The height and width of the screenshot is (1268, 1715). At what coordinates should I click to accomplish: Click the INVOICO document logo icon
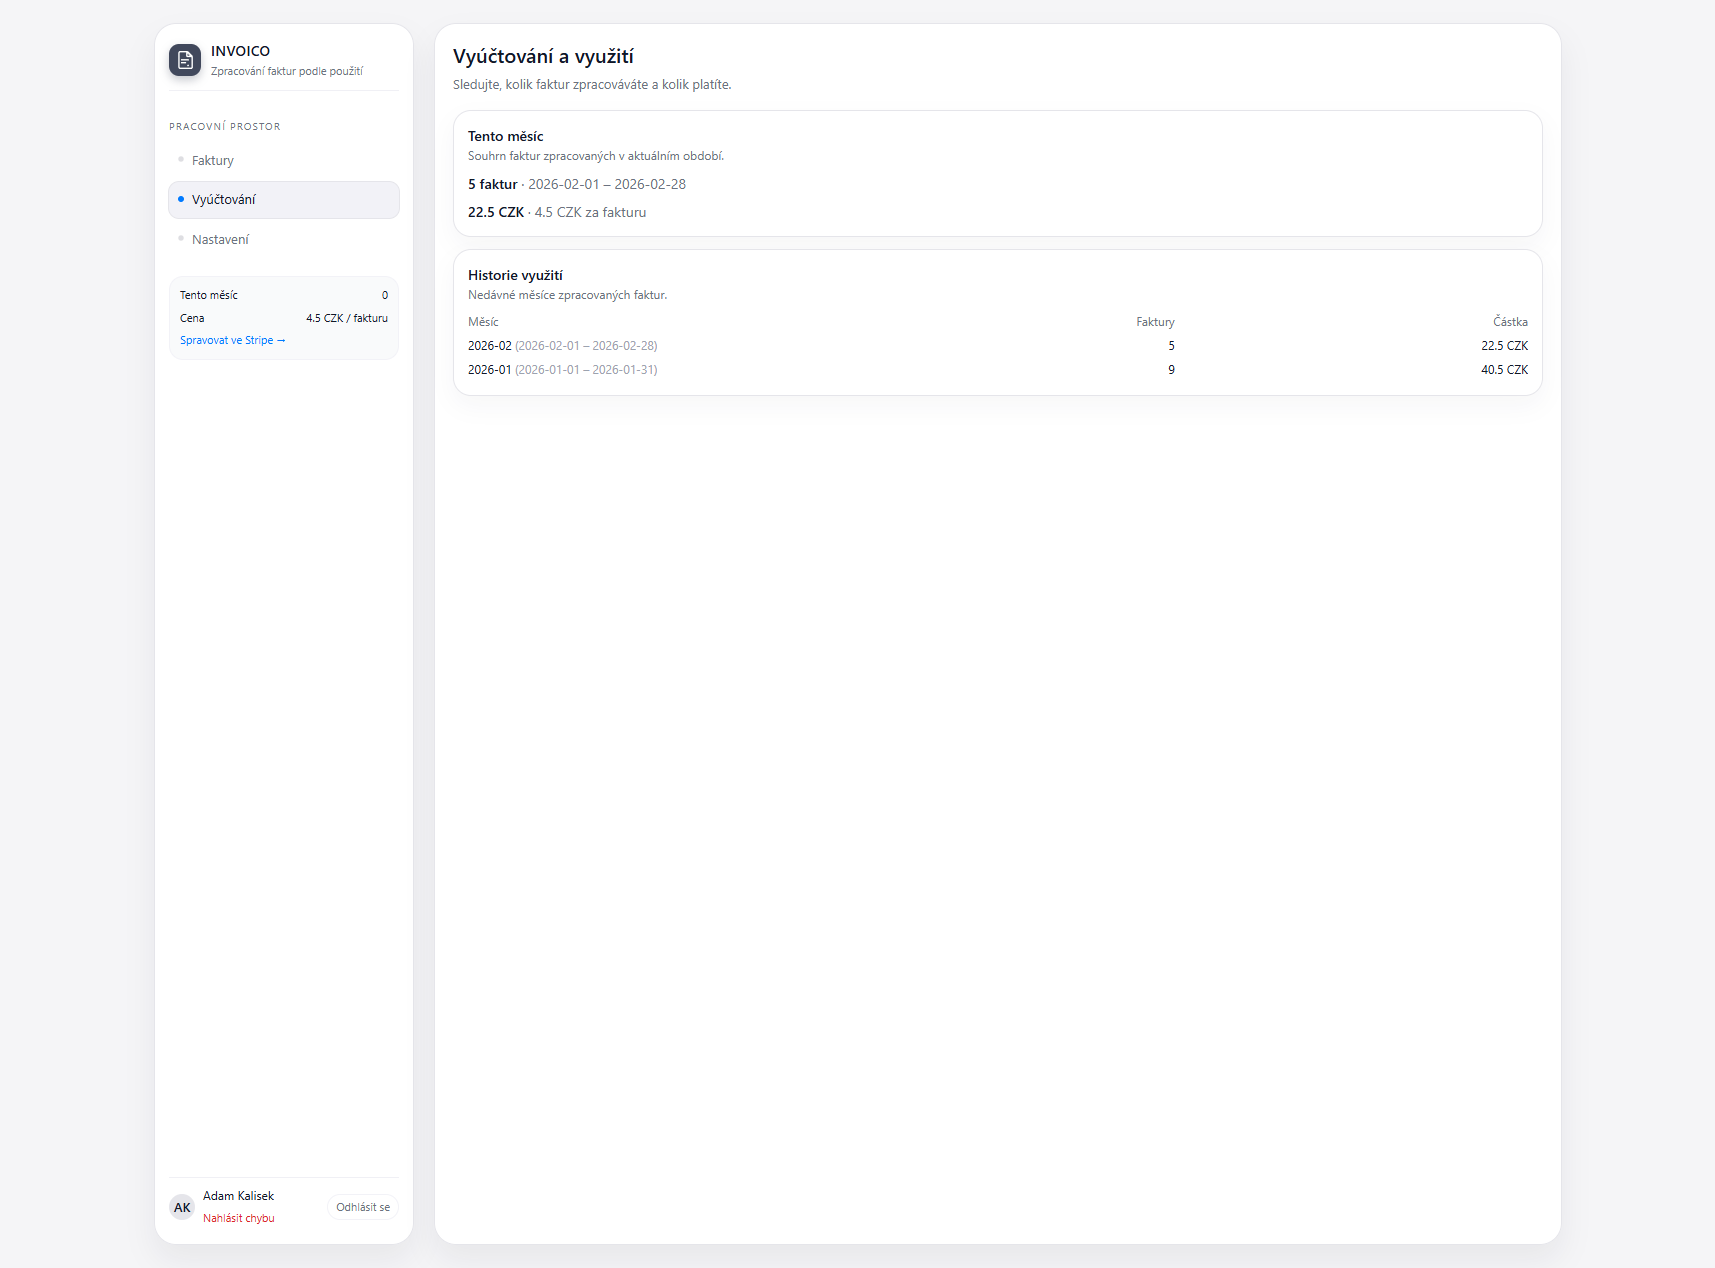tap(185, 60)
